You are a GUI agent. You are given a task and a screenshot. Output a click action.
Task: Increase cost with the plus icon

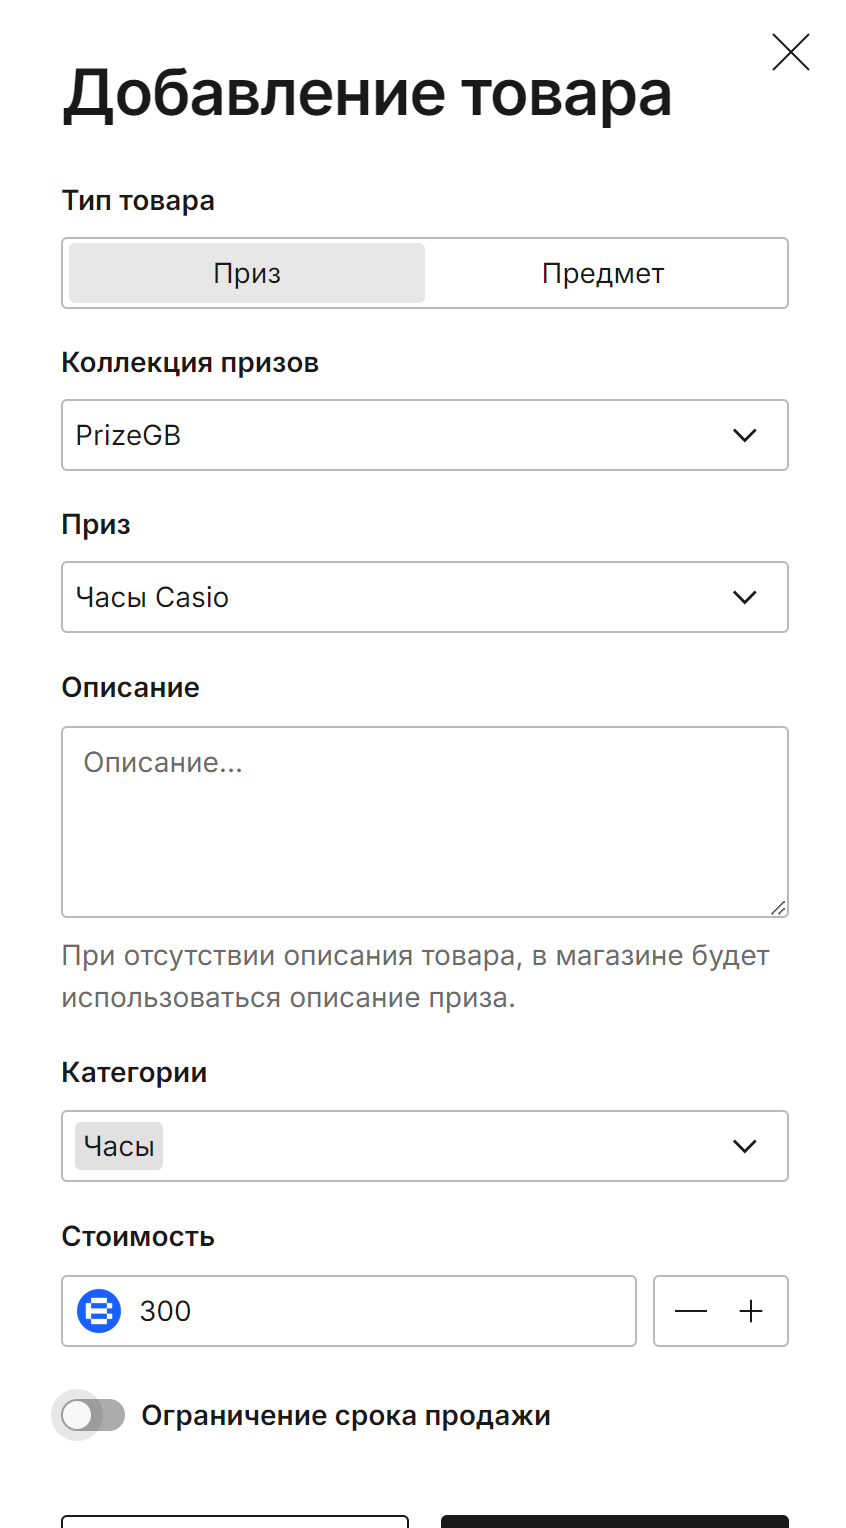click(x=751, y=1311)
